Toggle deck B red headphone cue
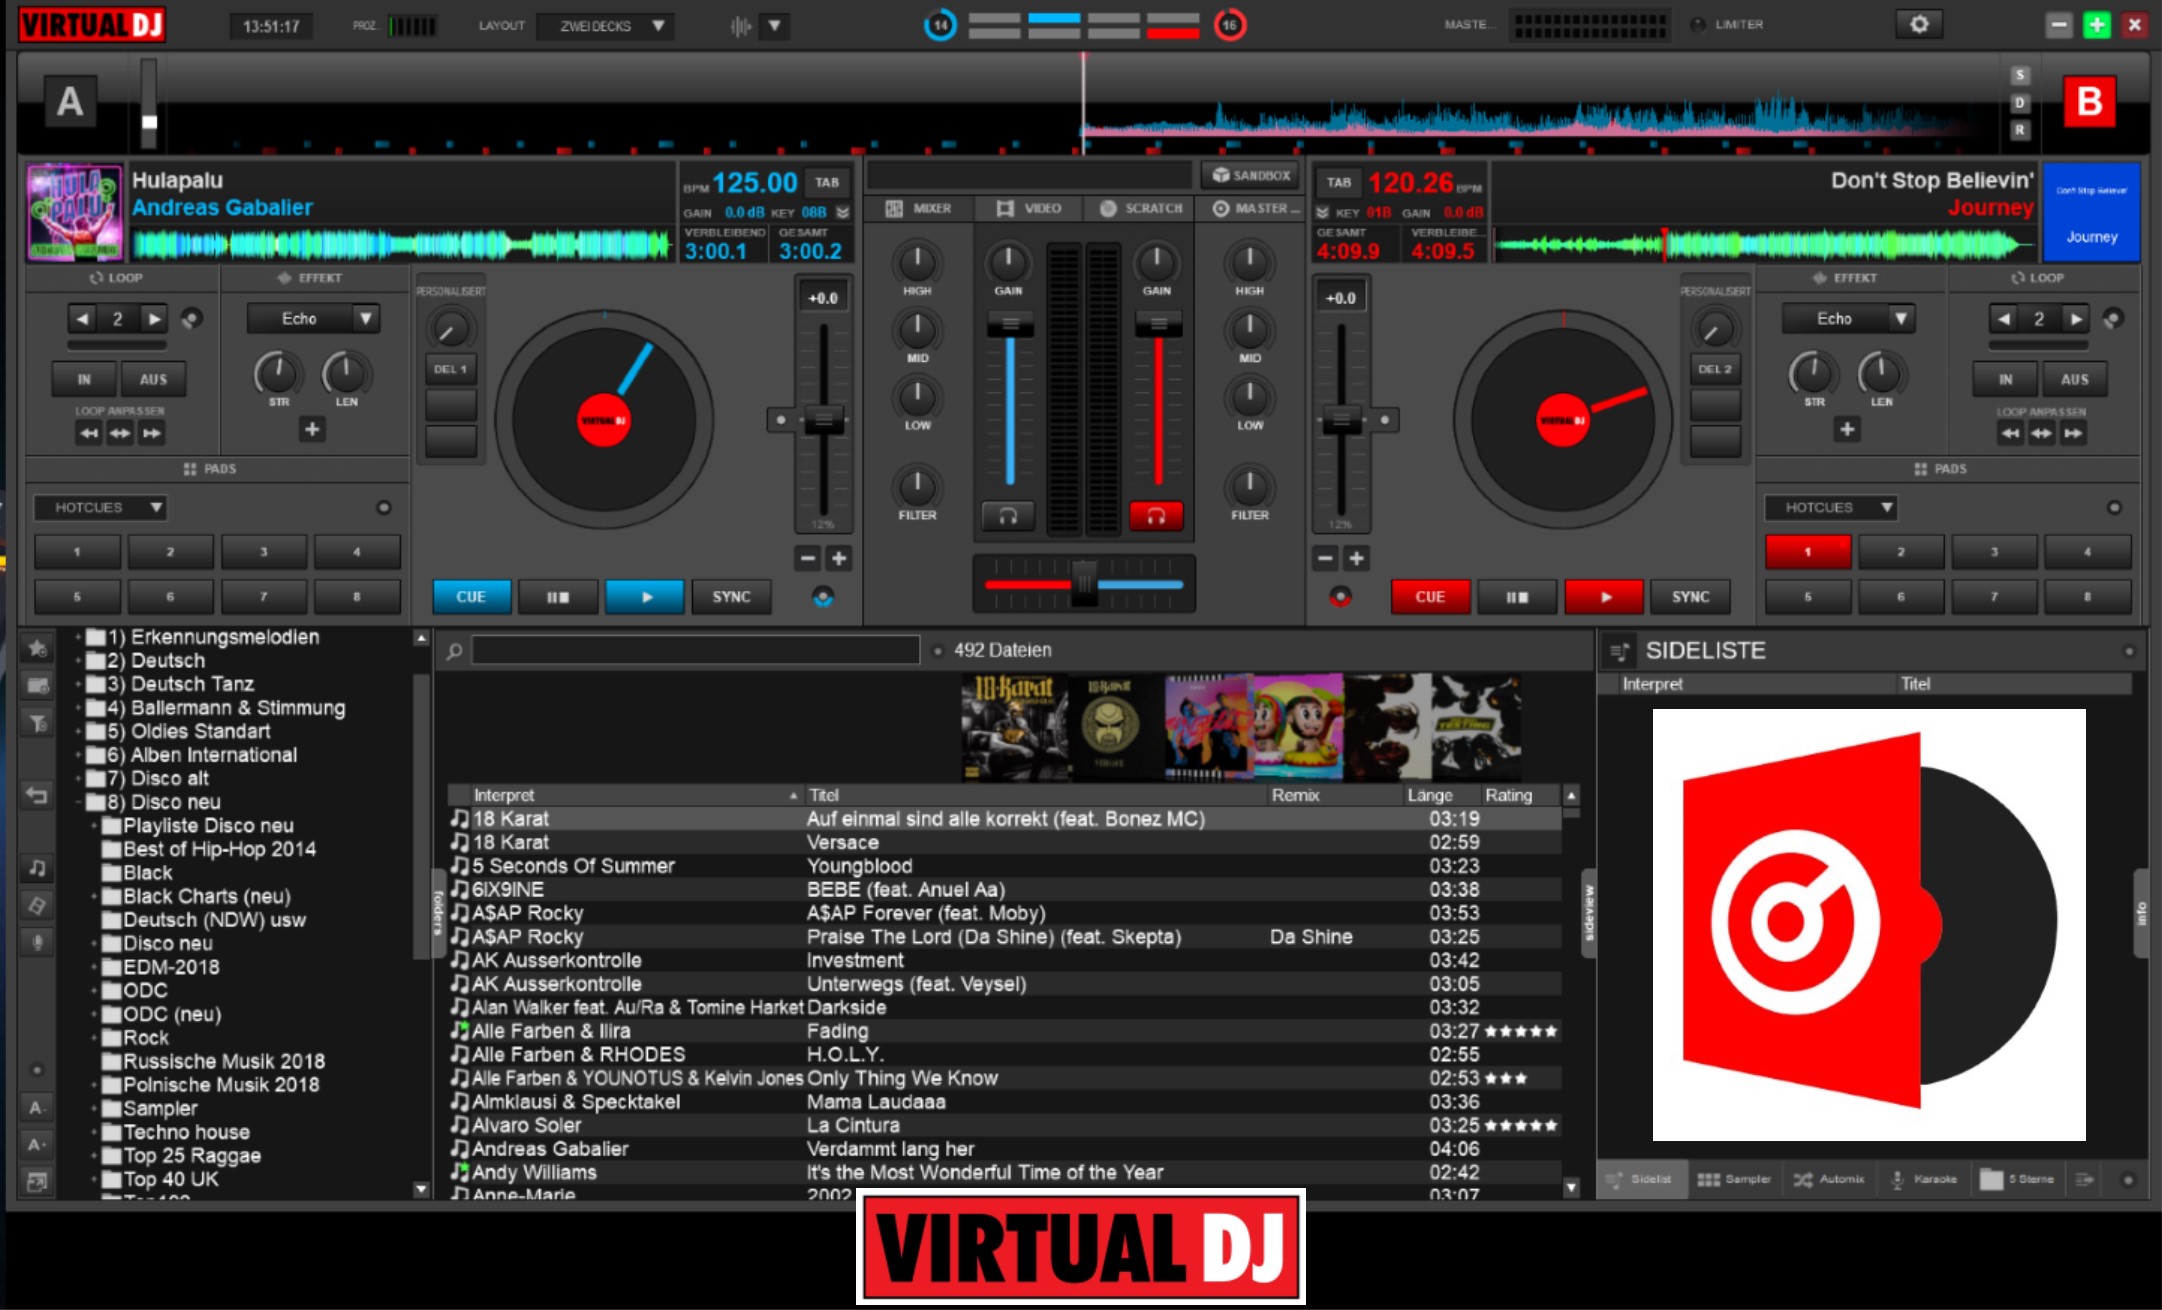The image size is (2162, 1310). coord(1156,516)
